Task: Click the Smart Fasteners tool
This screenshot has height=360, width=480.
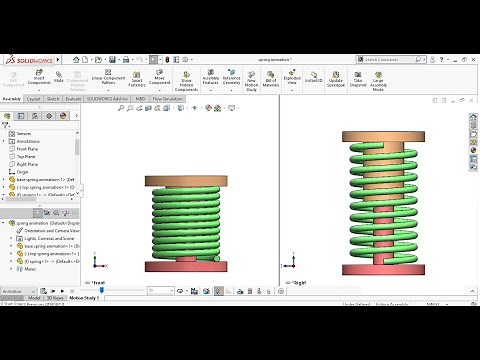Action: tap(137, 79)
